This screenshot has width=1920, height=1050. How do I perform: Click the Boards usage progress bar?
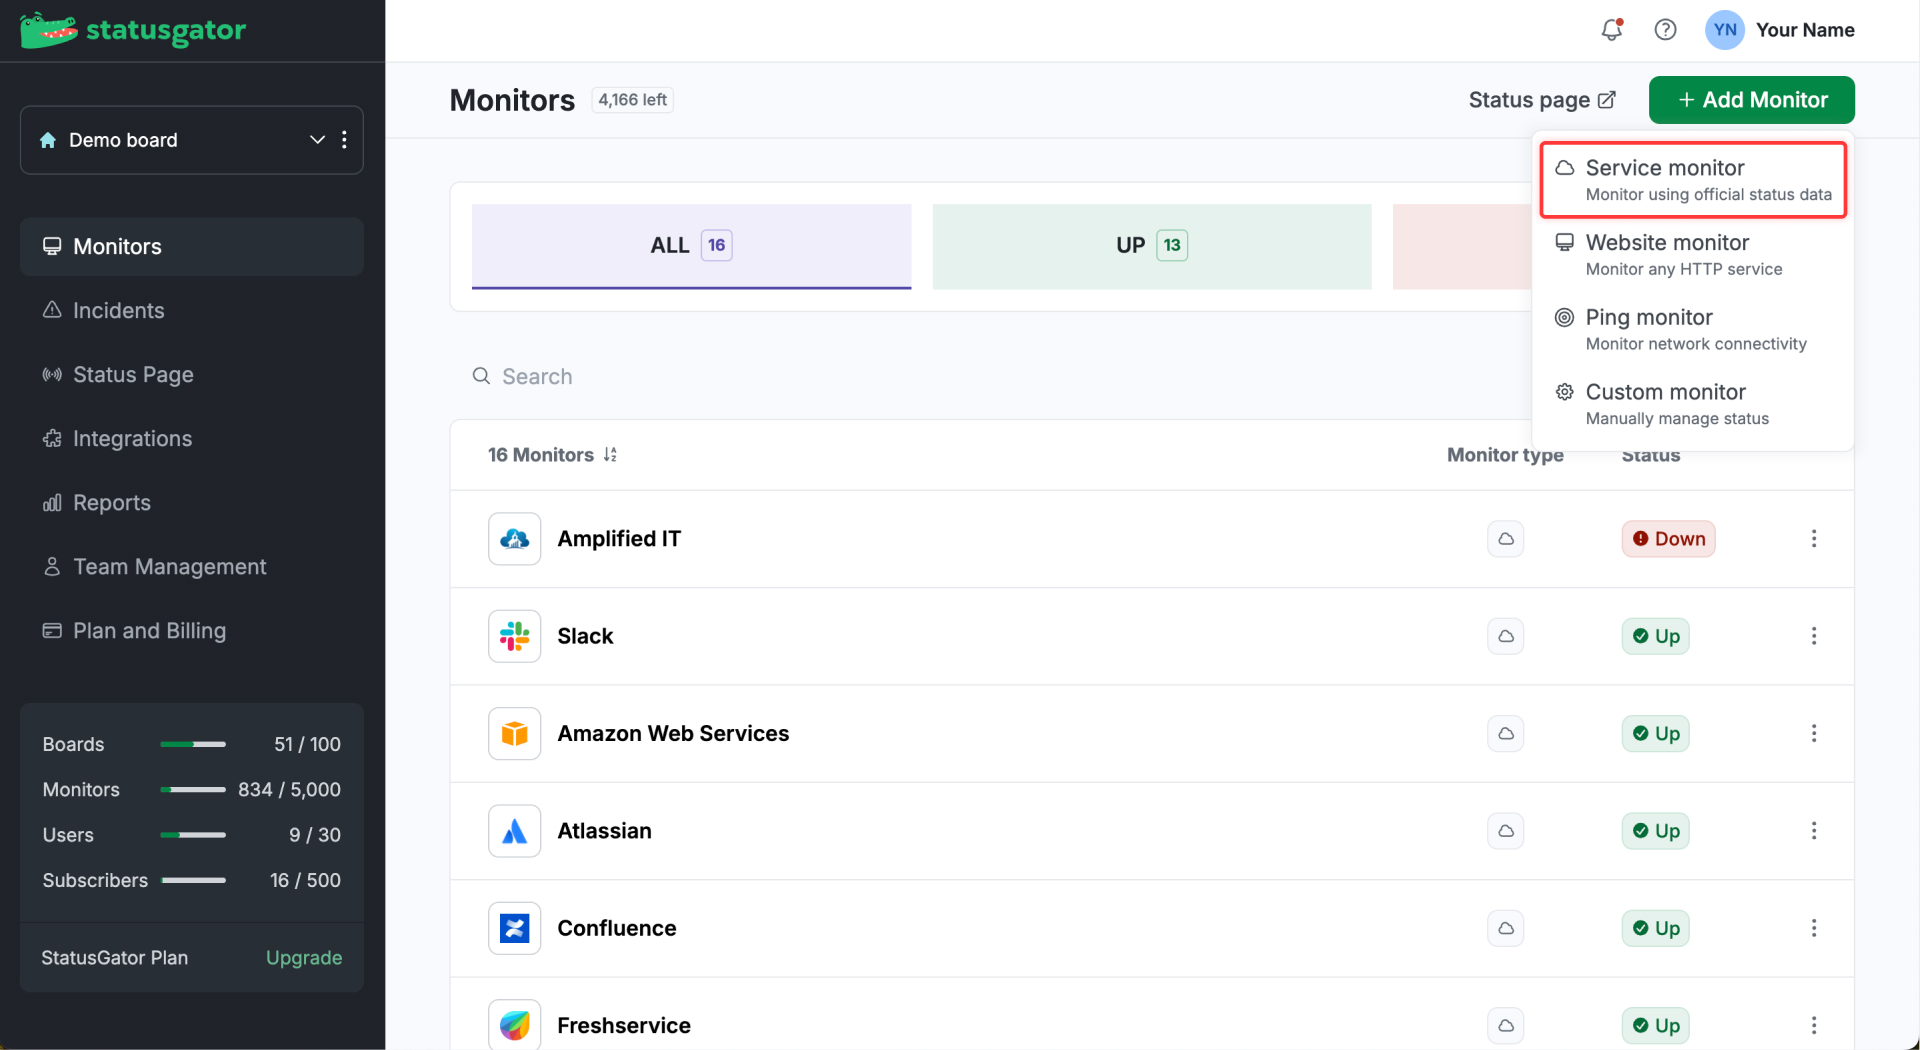point(193,744)
